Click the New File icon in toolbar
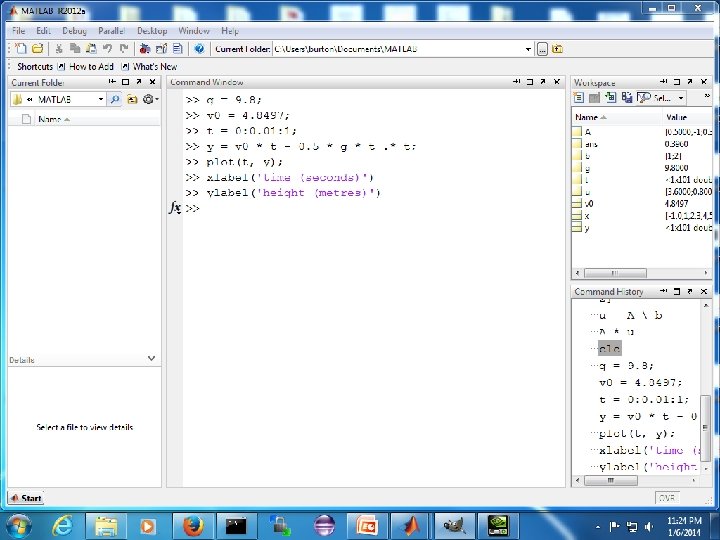 21,48
